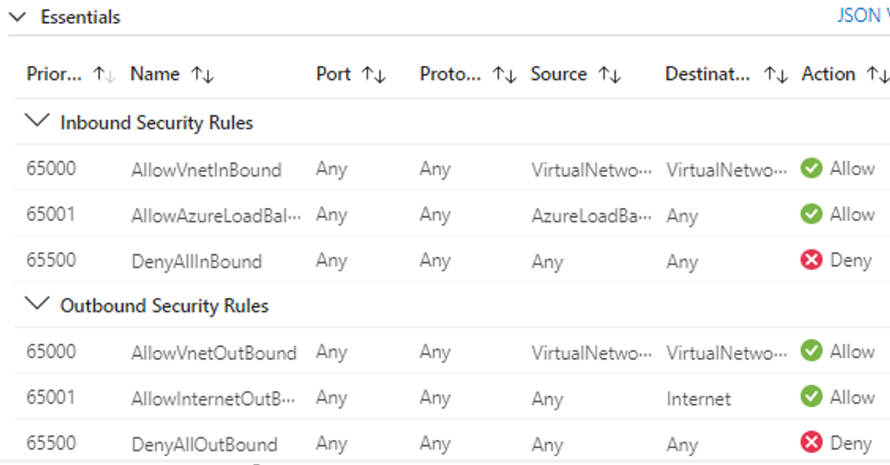The width and height of the screenshot is (890, 465).
Task: Open the AllowInternetOutBound rule
Action: pos(213,398)
